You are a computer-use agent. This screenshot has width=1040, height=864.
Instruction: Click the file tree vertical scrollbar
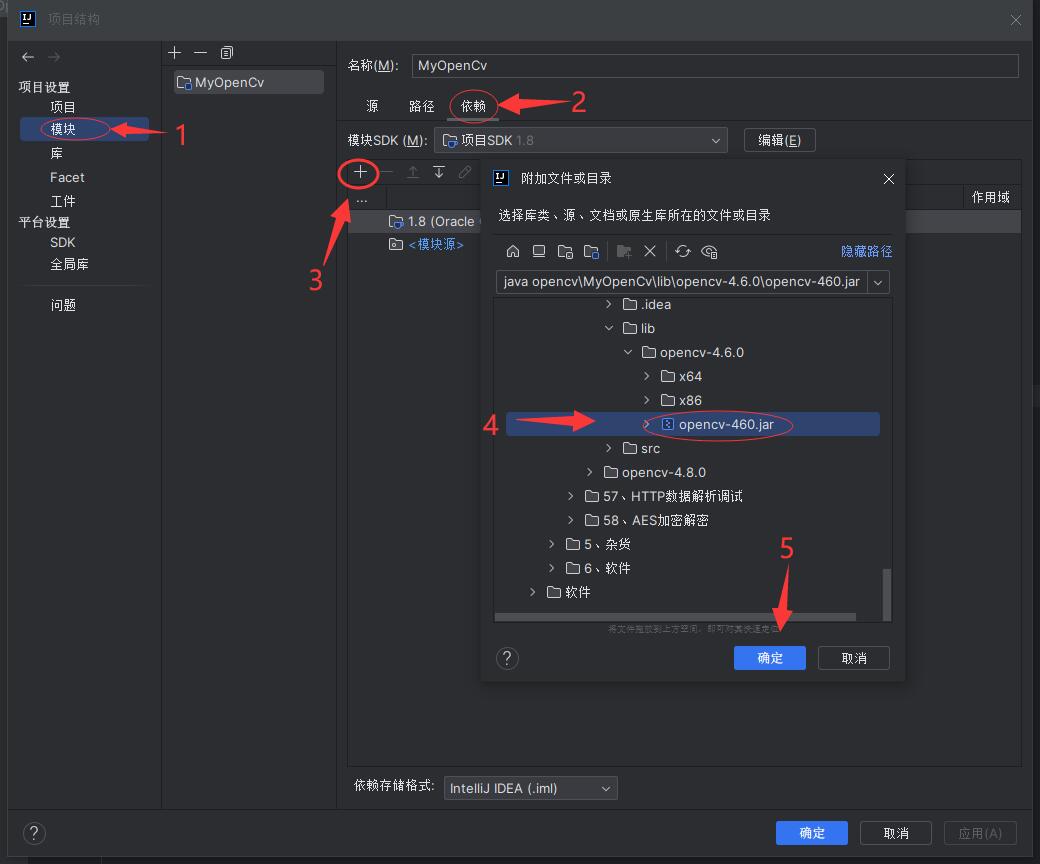(x=887, y=594)
